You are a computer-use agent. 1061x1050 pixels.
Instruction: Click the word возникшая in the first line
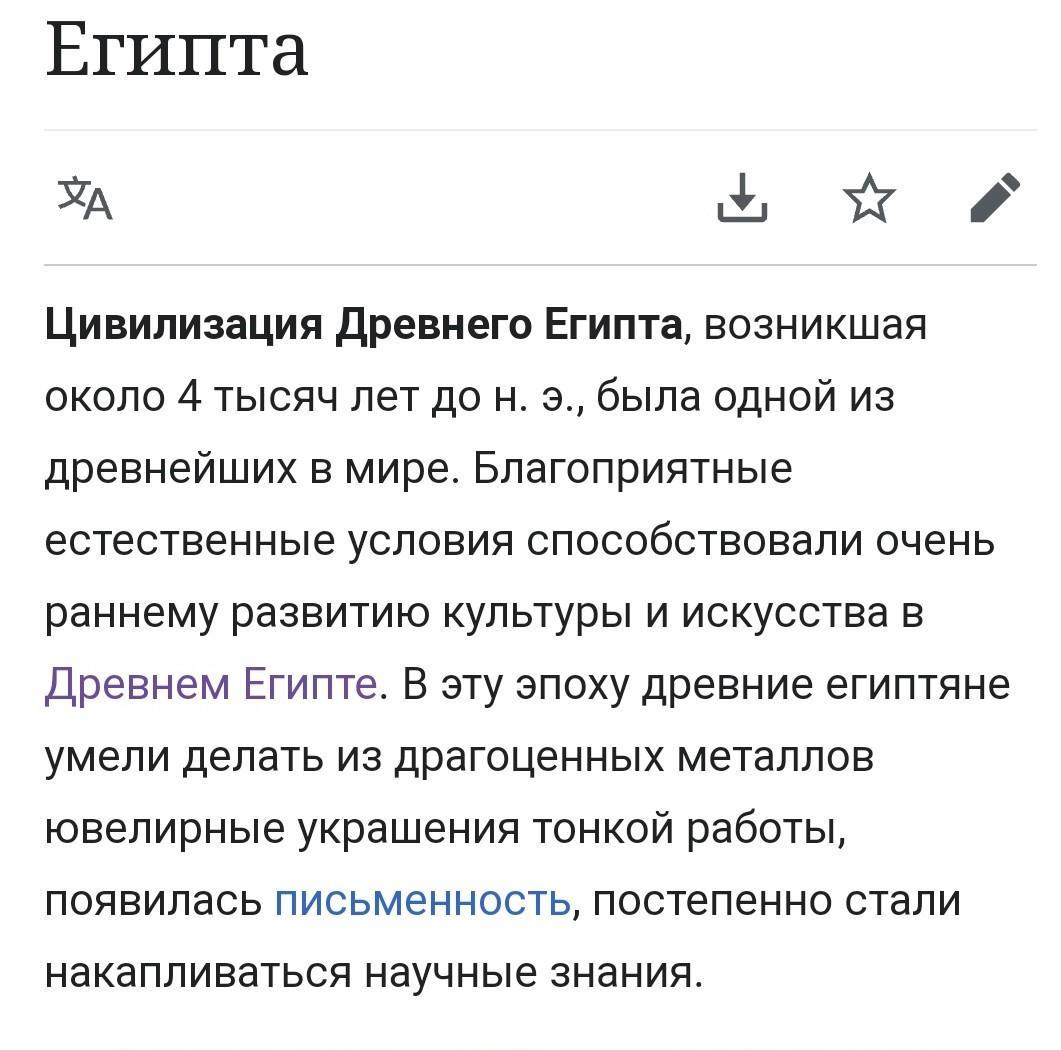click(815, 325)
